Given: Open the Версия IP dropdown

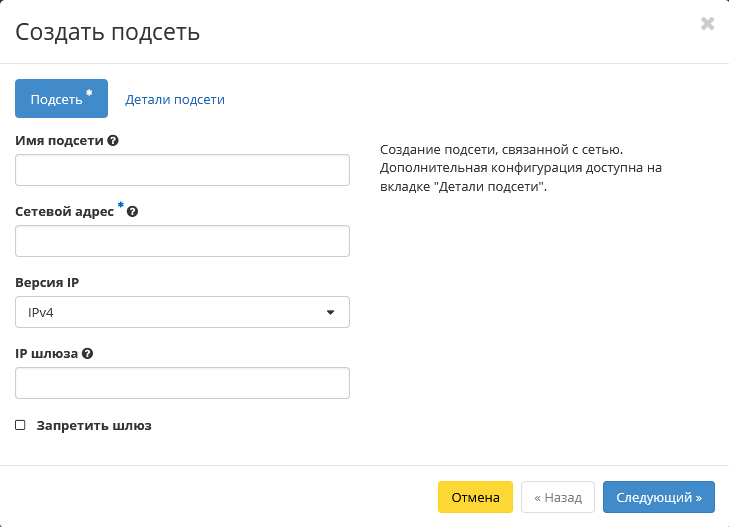Looking at the screenshot, I should (182, 312).
